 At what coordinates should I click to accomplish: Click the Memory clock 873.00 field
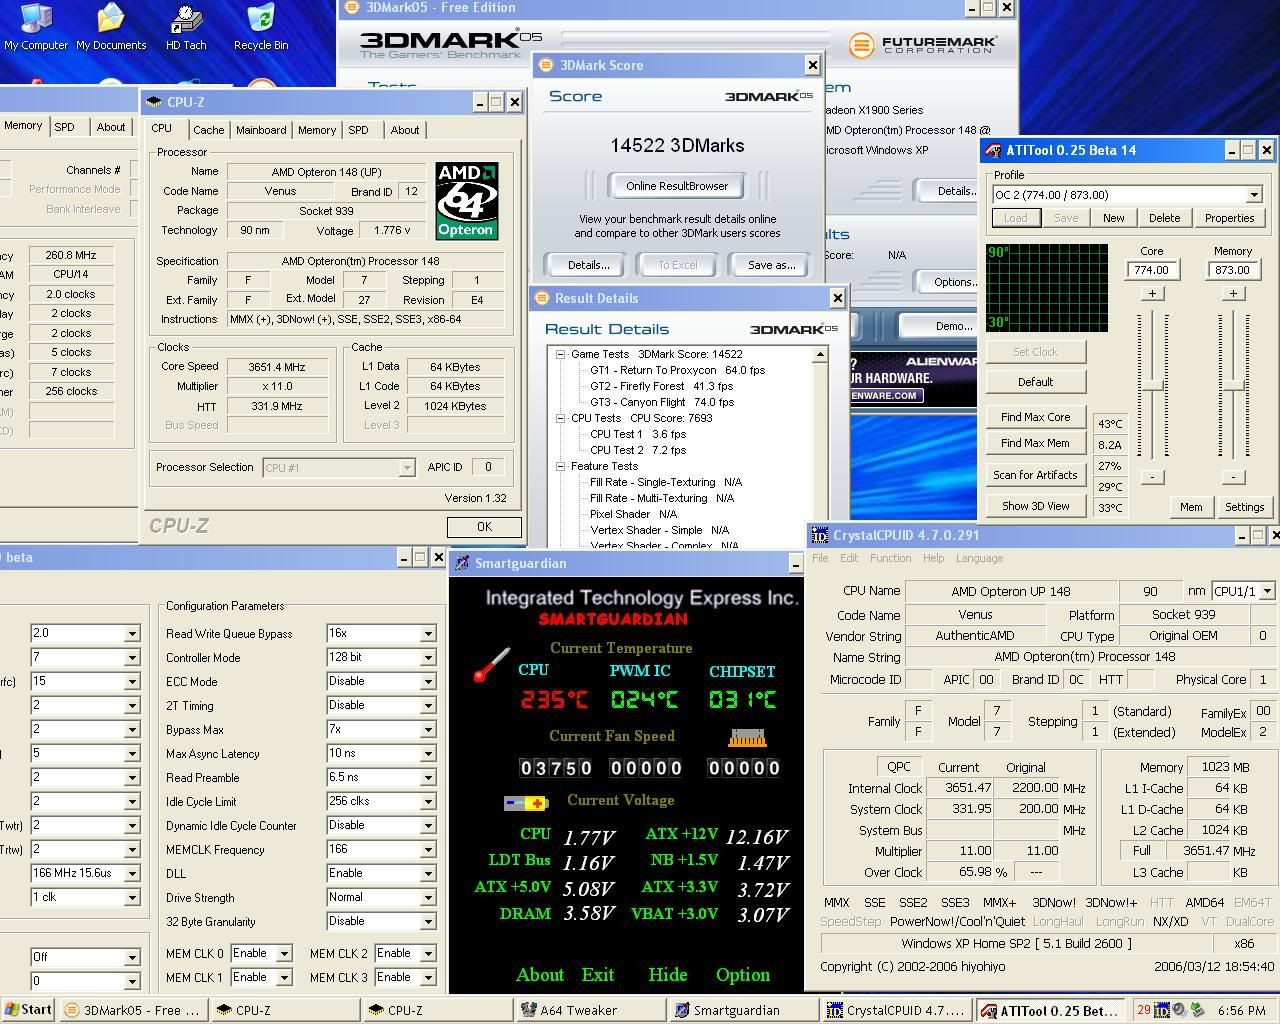(x=1232, y=270)
